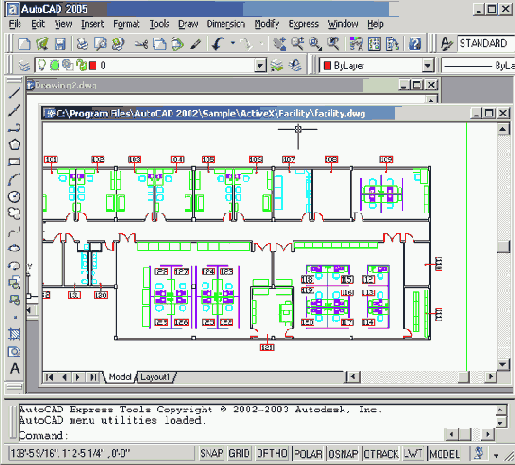Save the drawing with floppy disk icon

point(60,44)
